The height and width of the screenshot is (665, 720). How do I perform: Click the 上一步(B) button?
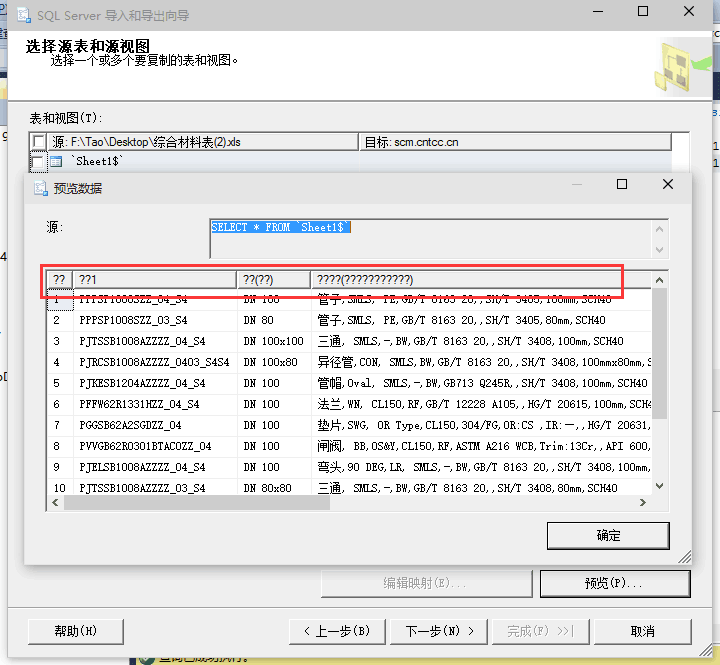pyautogui.click(x=337, y=631)
